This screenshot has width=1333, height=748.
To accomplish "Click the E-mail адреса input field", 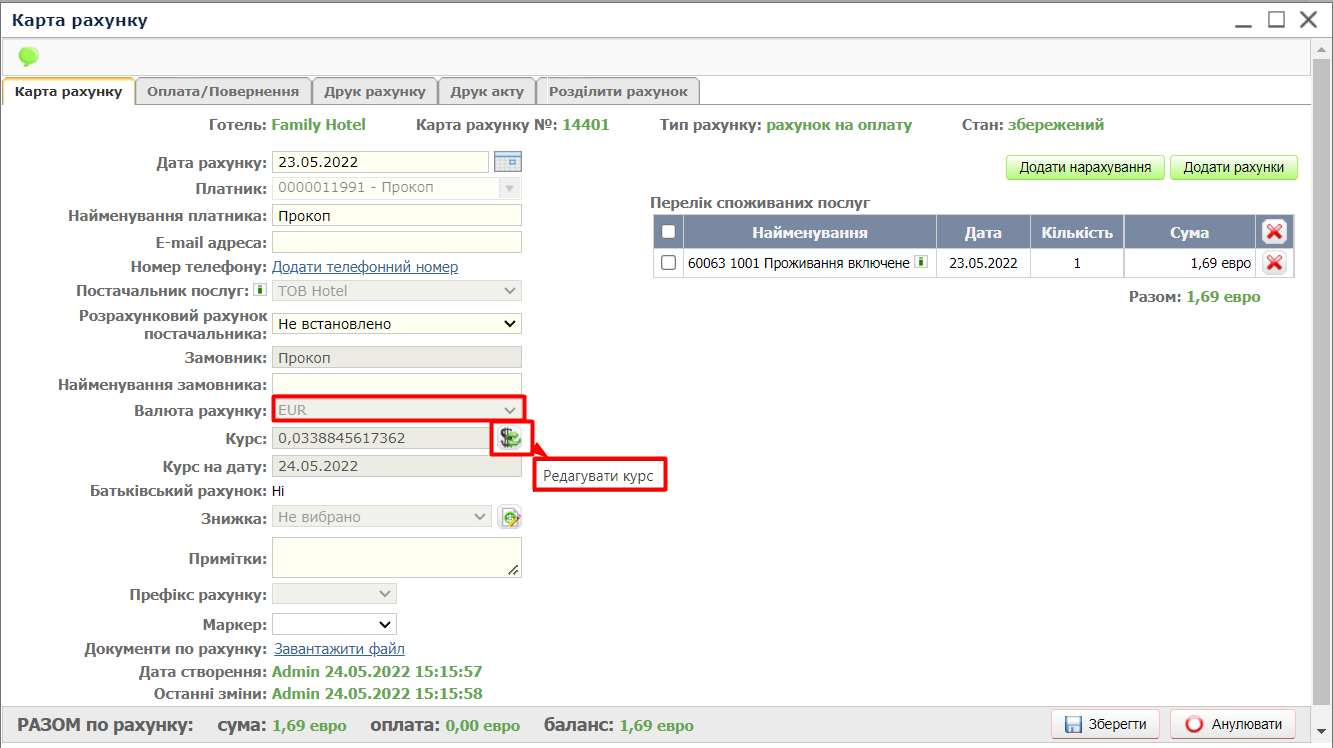I will [396, 242].
